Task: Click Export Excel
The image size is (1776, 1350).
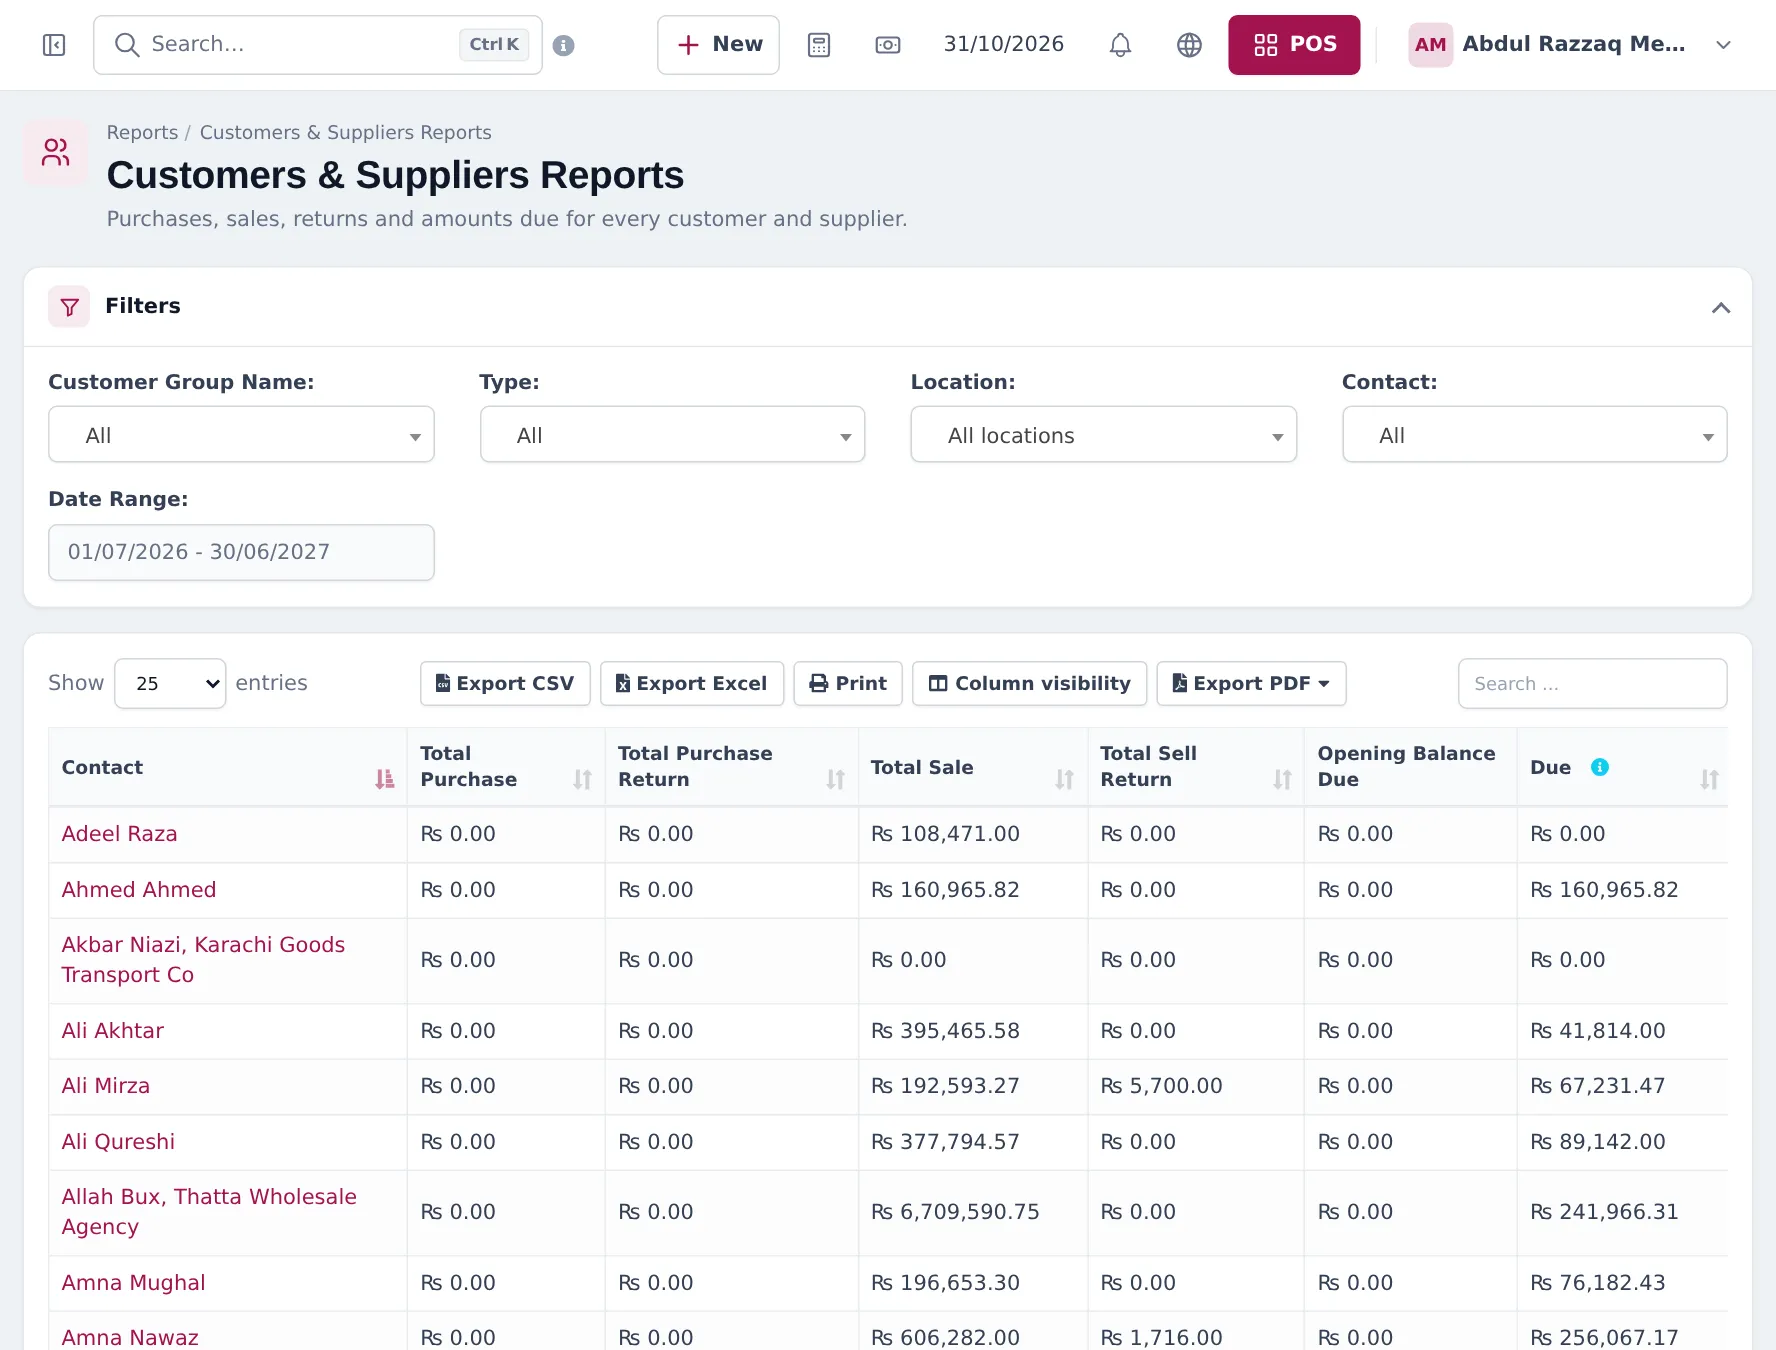Action: coord(692,683)
